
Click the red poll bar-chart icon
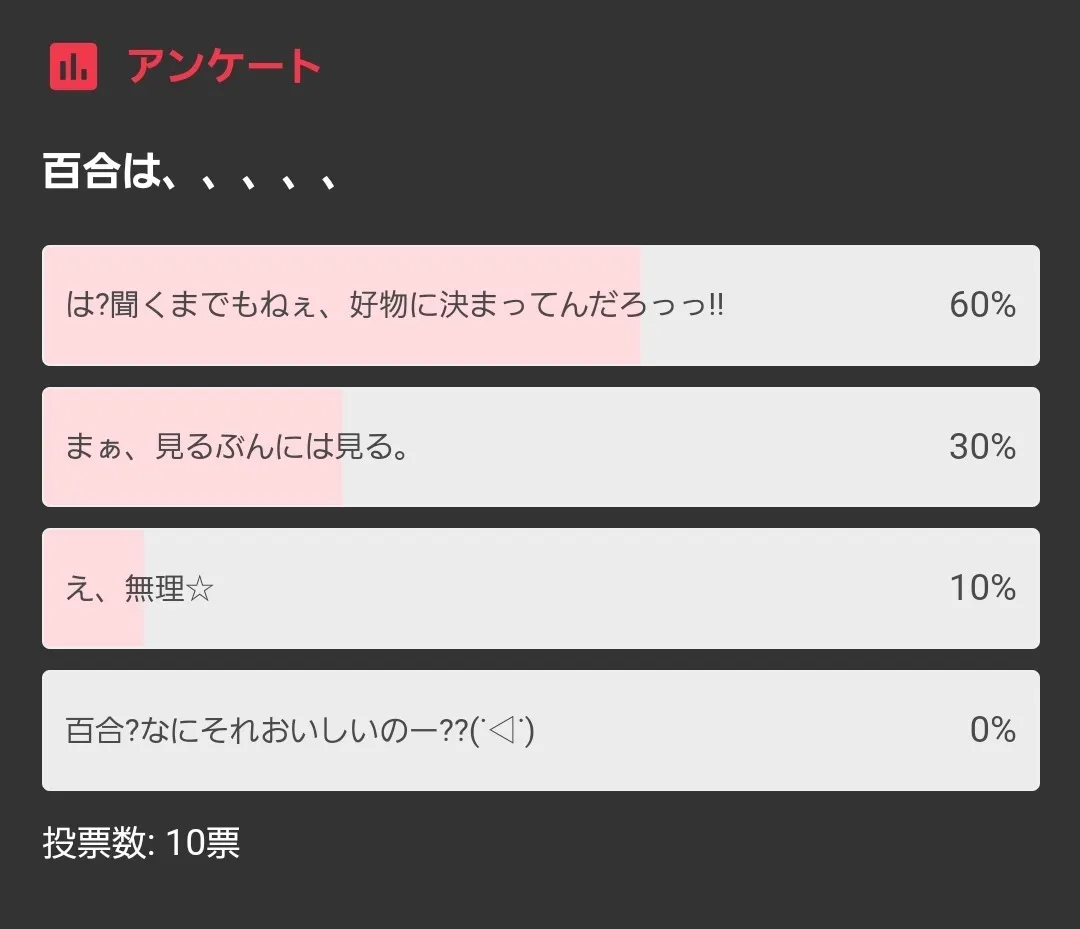pos(73,67)
